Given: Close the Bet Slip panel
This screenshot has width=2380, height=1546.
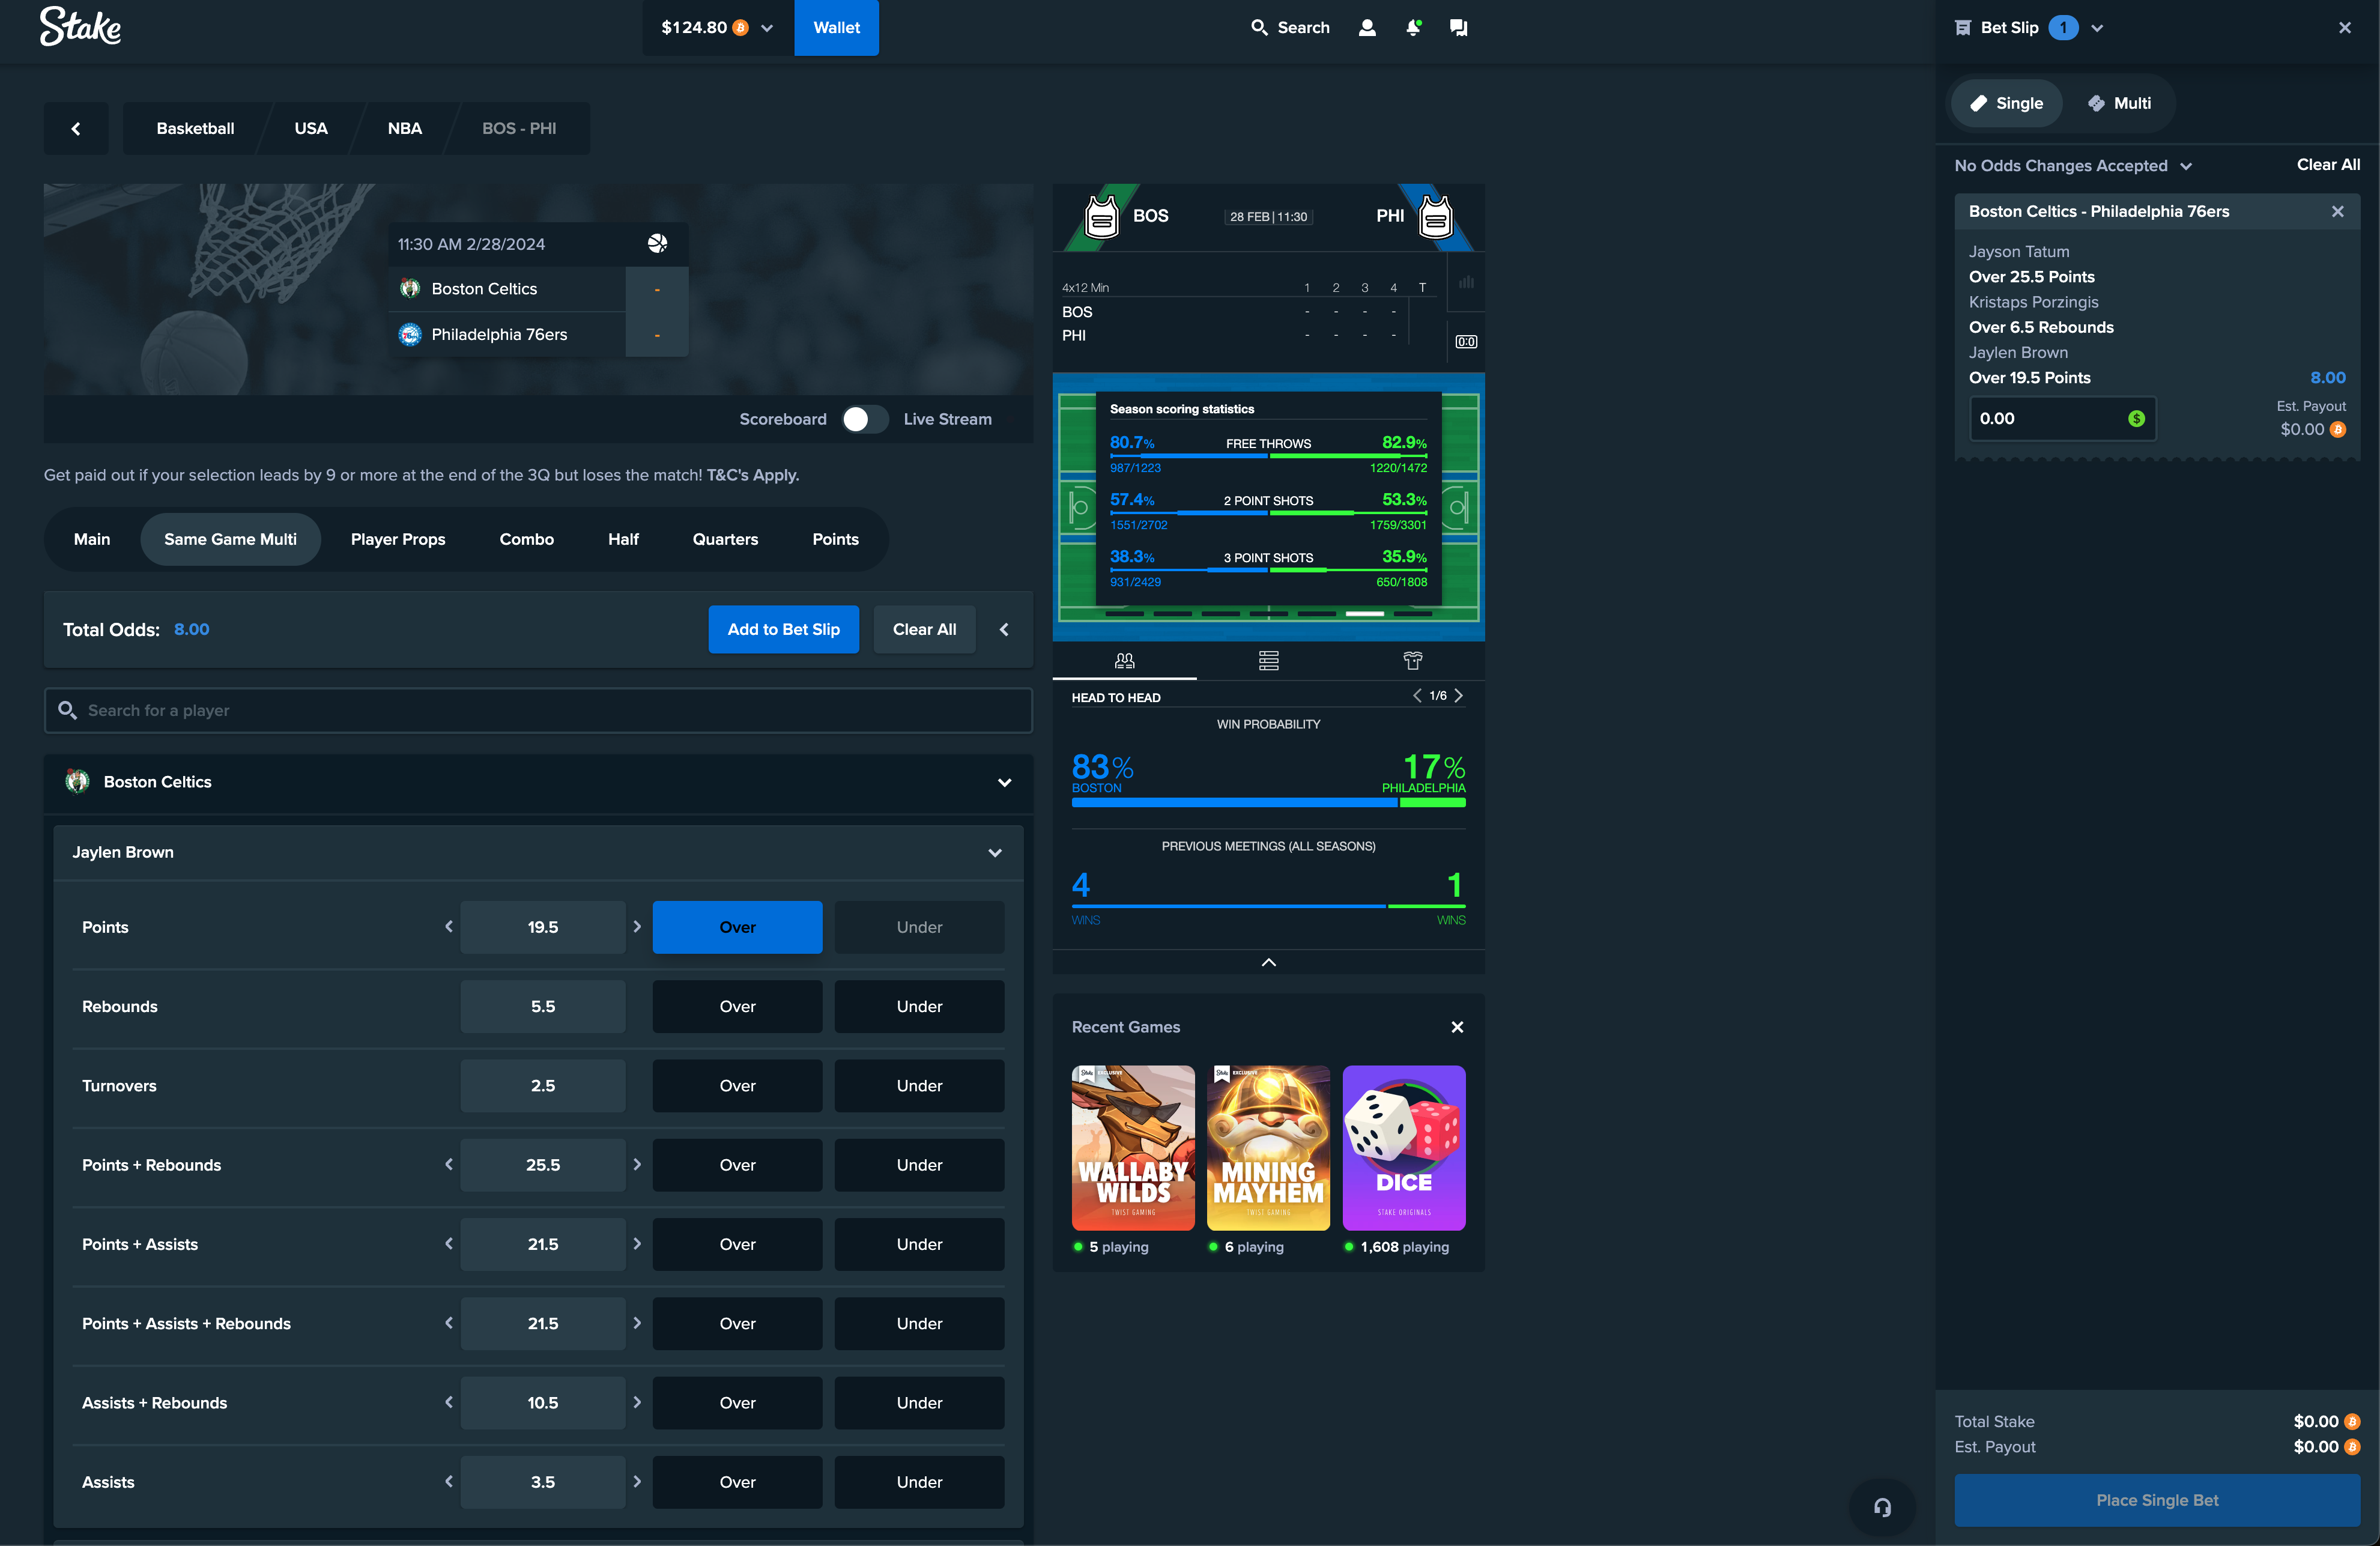Looking at the screenshot, I should point(2345,28).
